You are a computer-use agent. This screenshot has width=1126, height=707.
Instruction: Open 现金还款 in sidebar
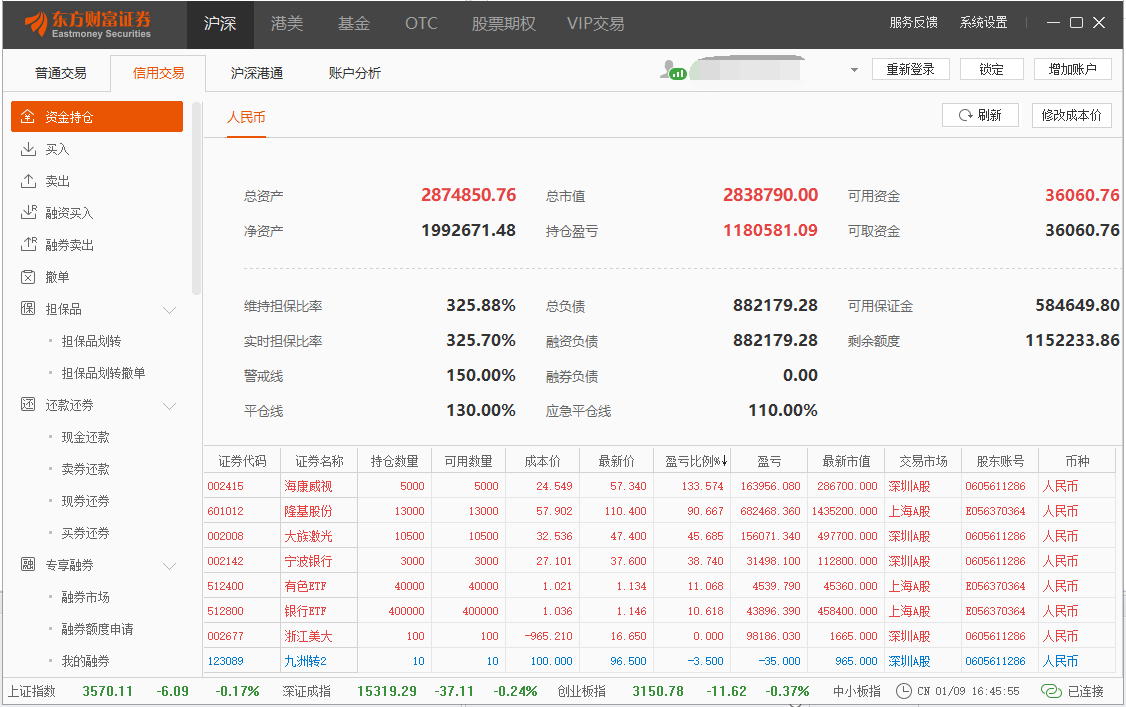tap(85, 436)
